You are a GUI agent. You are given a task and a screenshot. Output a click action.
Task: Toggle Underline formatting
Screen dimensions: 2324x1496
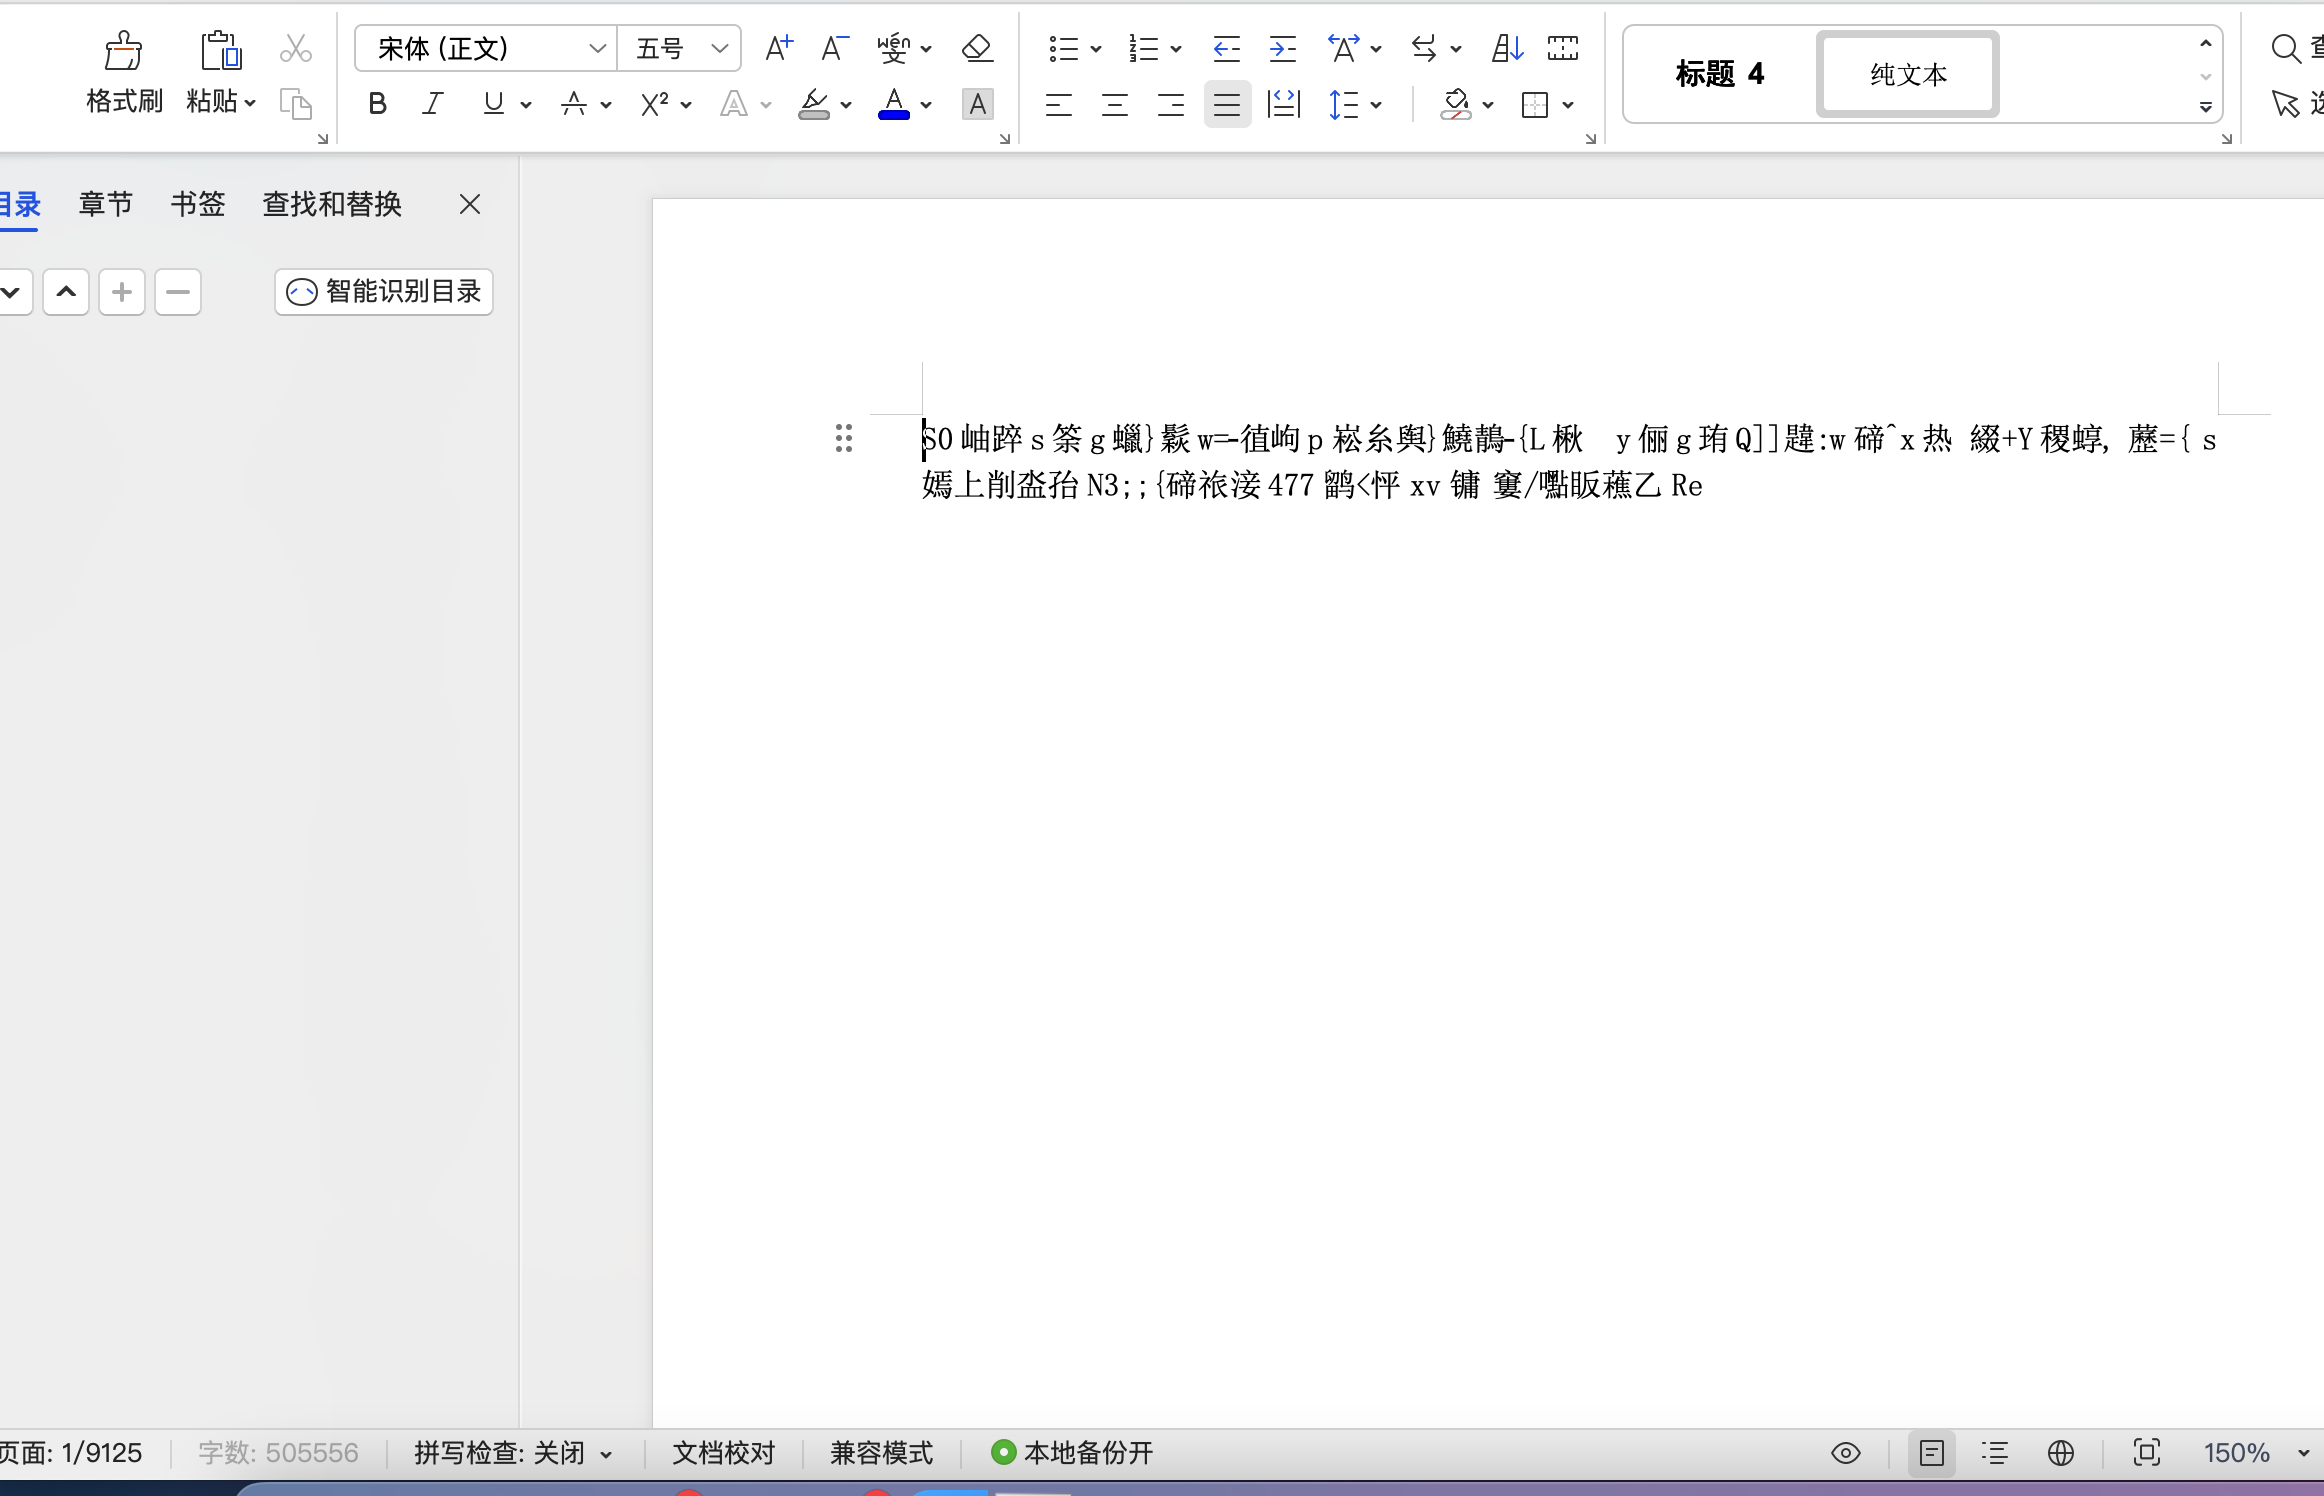click(x=493, y=104)
